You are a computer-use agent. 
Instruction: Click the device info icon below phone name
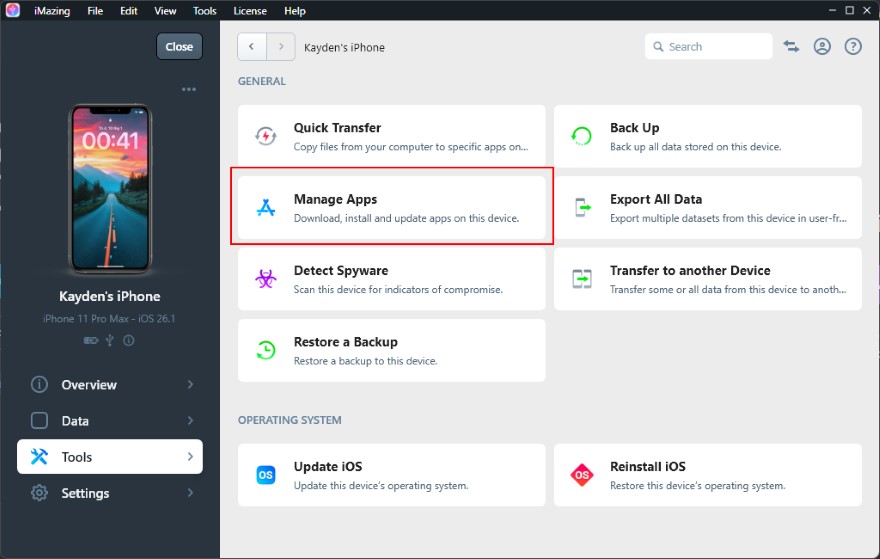[129, 340]
